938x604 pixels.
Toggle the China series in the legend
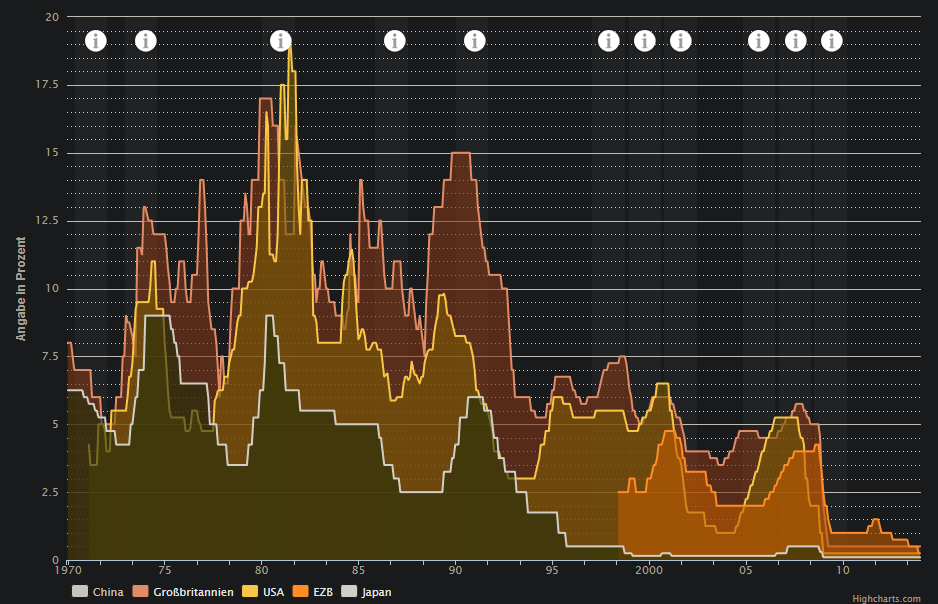coord(98,591)
